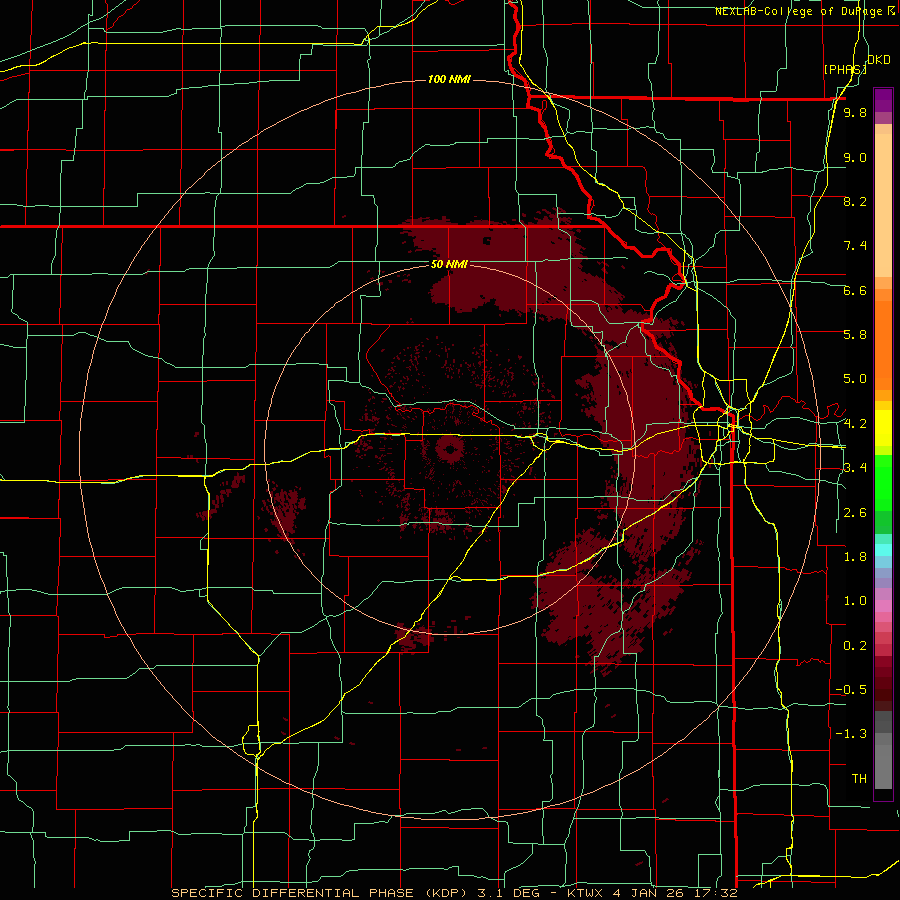
Task: Click the bright green segment of the color bar
Action: (x=883, y=482)
